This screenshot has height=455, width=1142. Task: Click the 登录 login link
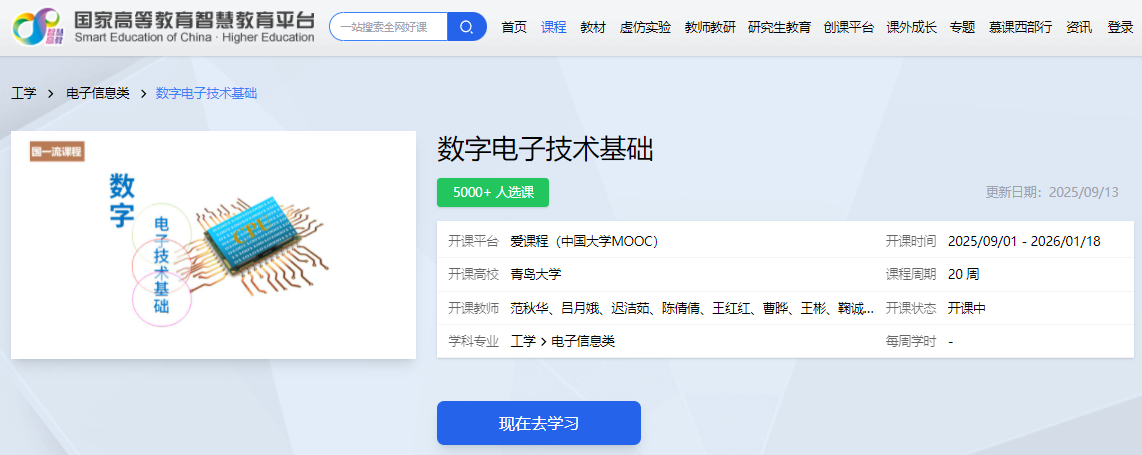pos(1120,27)
